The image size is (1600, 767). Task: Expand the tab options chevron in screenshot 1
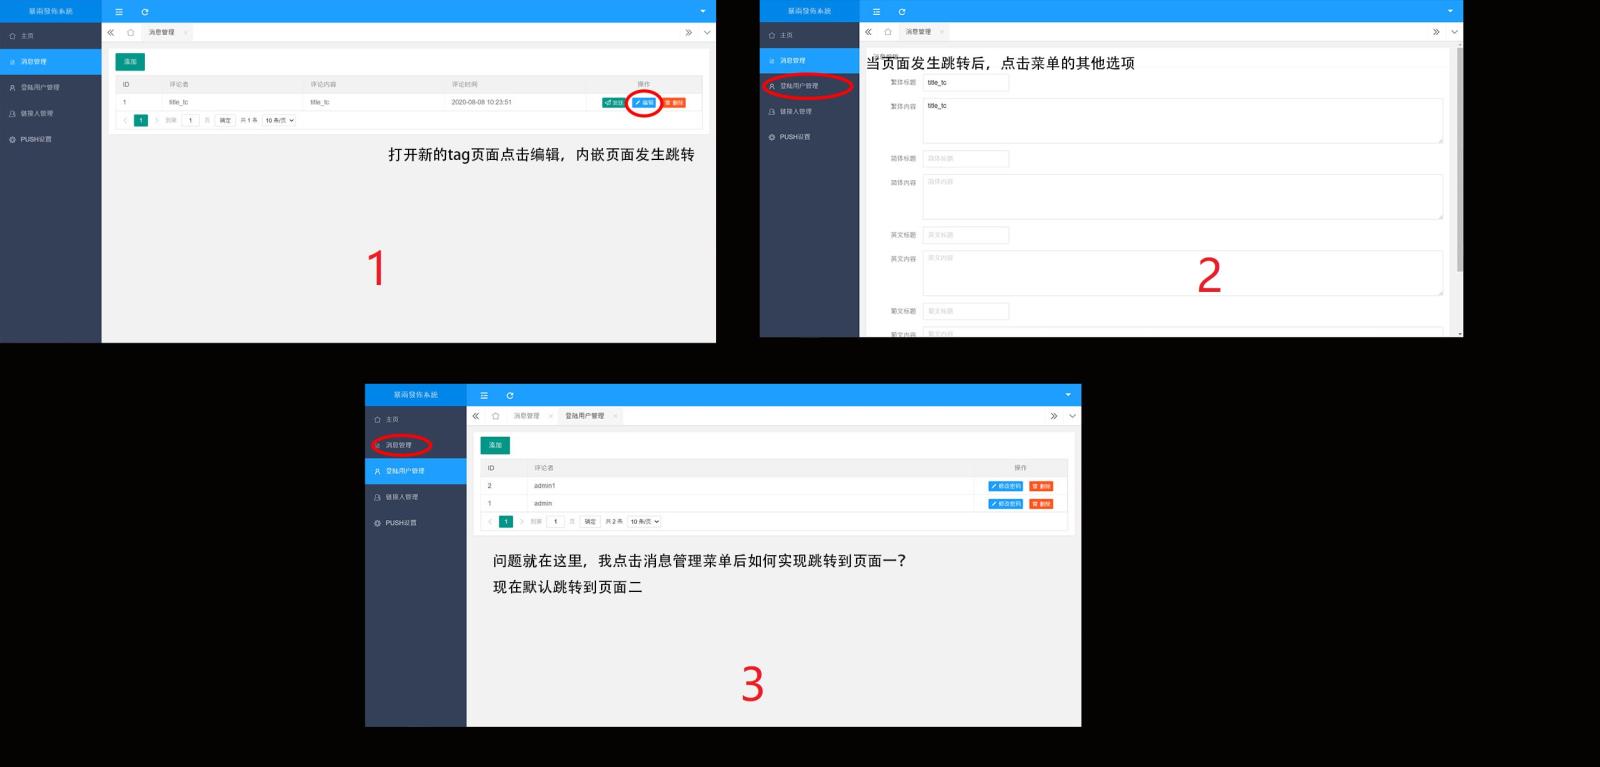[x=707, y=32]
